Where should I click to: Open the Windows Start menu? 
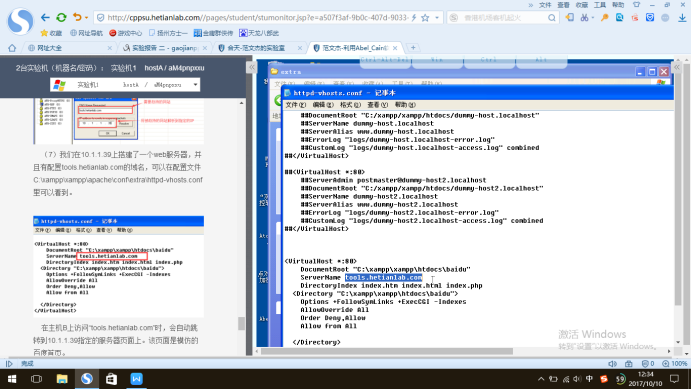(12, 379)
